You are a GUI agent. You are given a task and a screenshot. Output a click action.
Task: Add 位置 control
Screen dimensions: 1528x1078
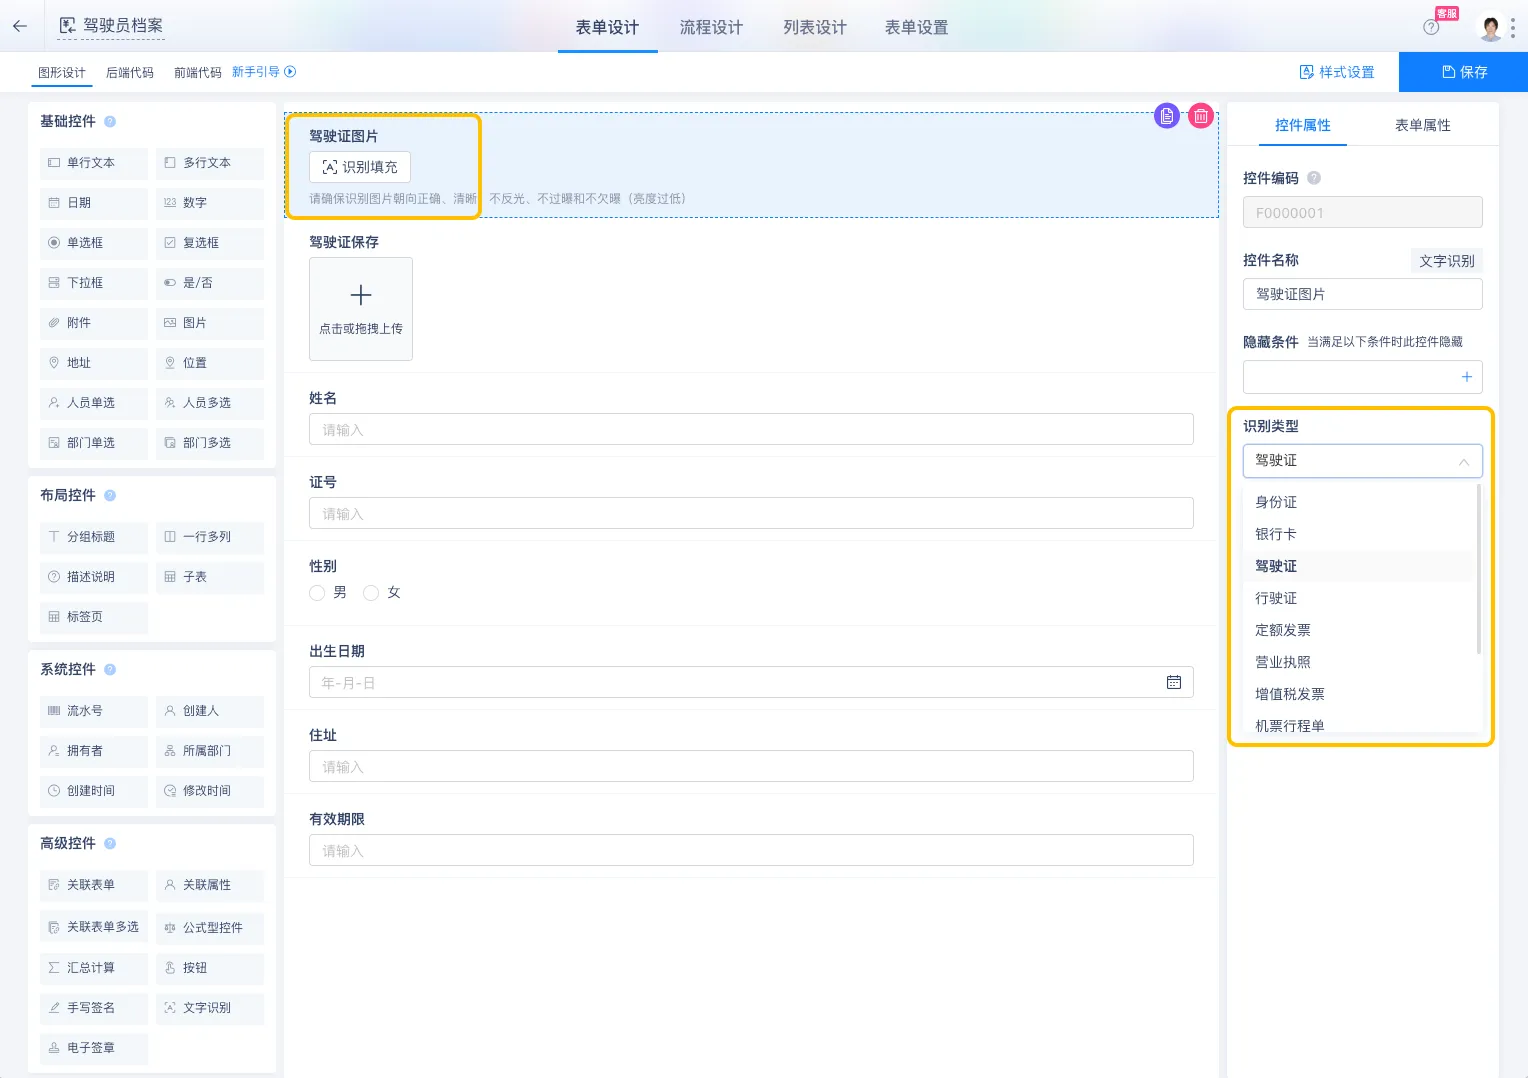210,363
